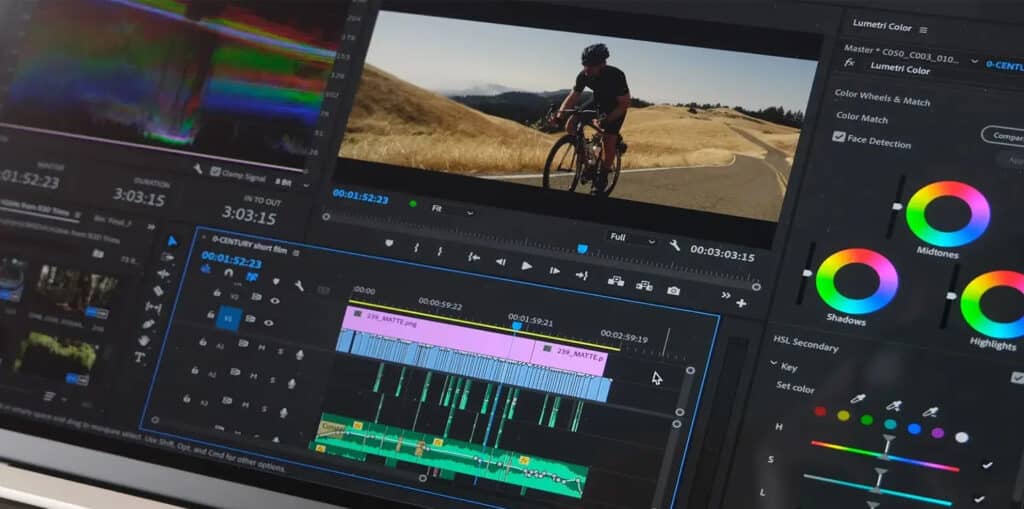Play the program monitor
This screenshot has height=509, width=1024.
click(526, 266)
